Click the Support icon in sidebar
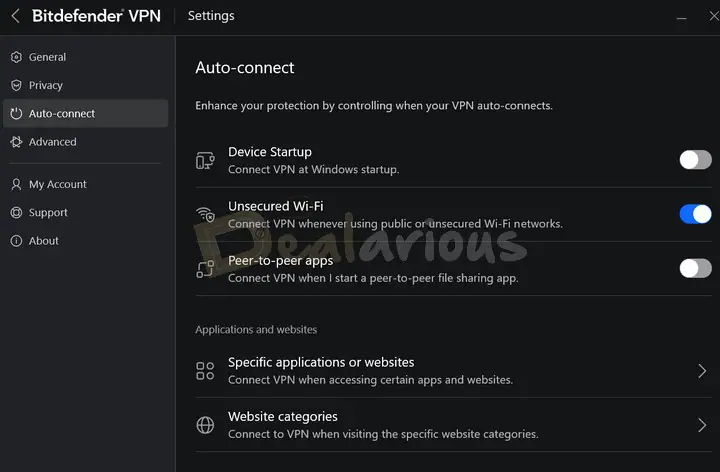 (16, 212)
